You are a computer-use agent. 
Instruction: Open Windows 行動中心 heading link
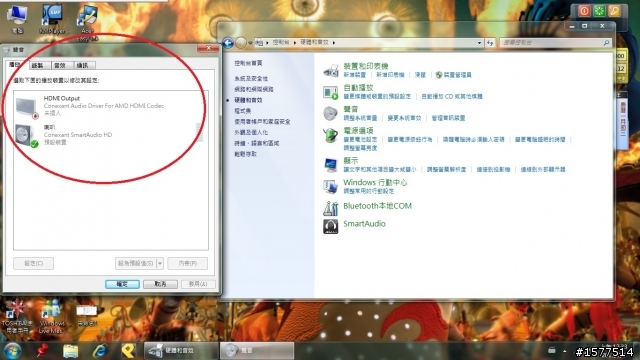pyautogui.click(x=375, y=182)
